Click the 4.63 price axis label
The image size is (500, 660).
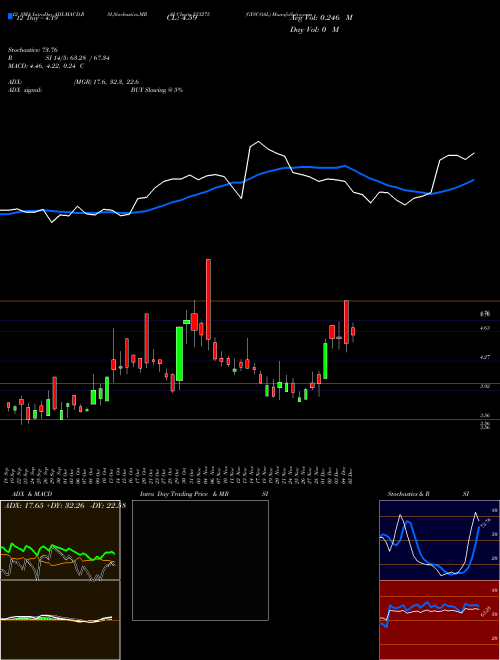[x=485, y=327]
